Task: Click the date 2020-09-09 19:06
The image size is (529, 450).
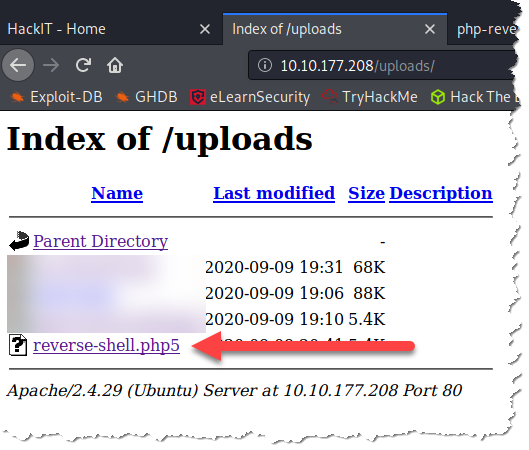Action: pos(274,293)
